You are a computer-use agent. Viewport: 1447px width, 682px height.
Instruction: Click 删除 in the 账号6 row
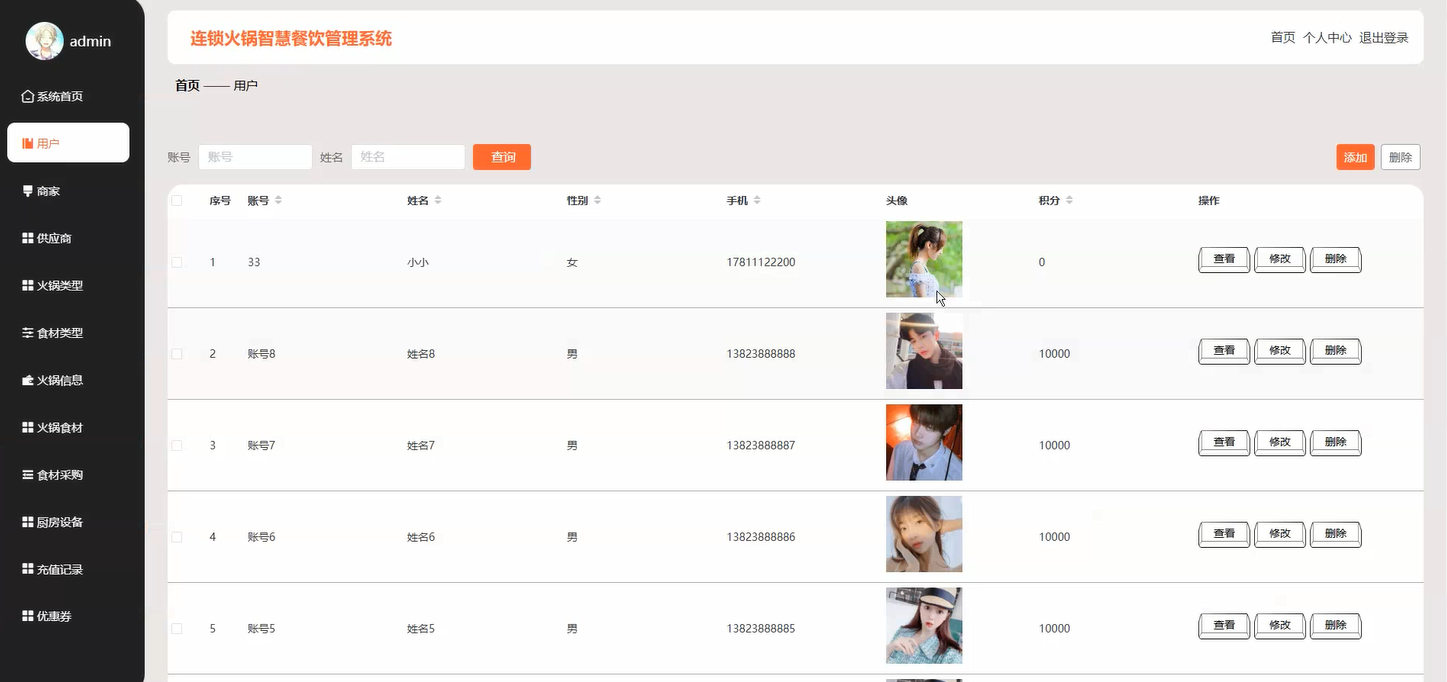coord(1336,535)
